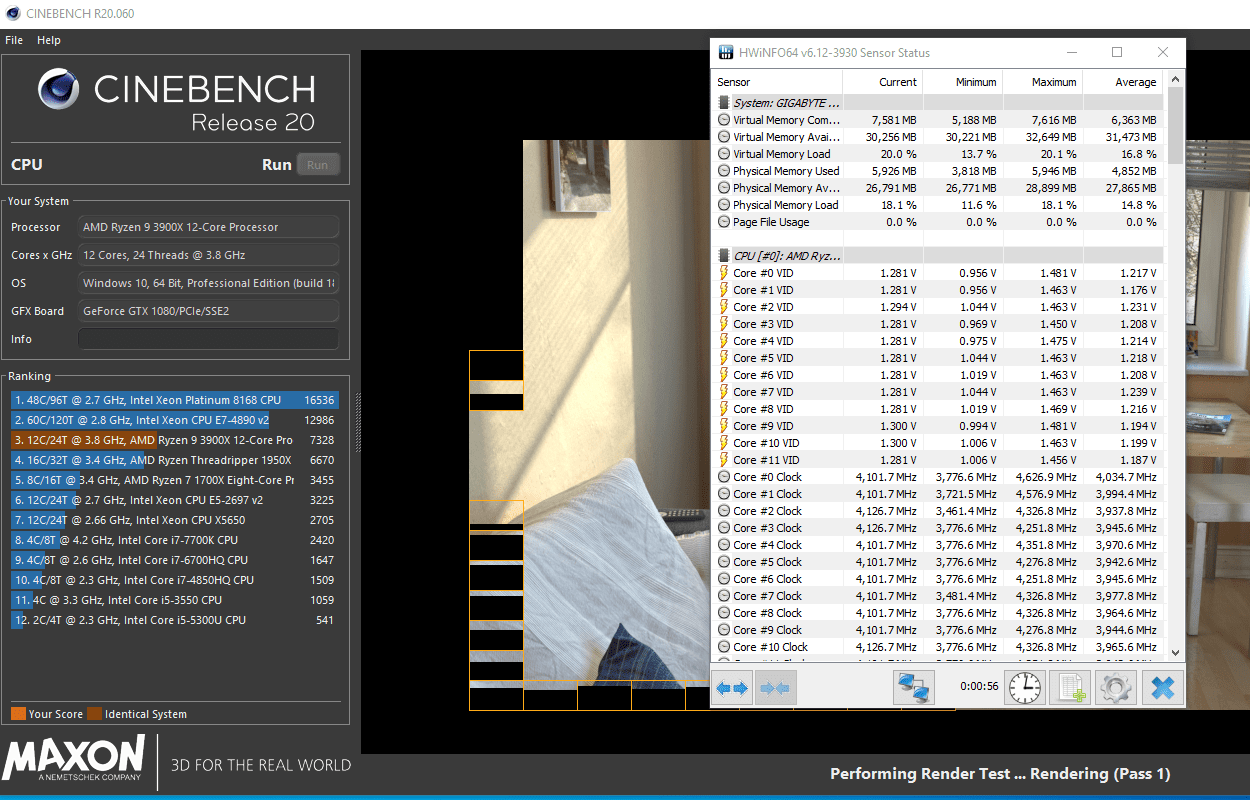This screenshot has height=800, width=1250.
Task: Maximize the HWiNFO64 sensor window
Action: pos(1117,52)
